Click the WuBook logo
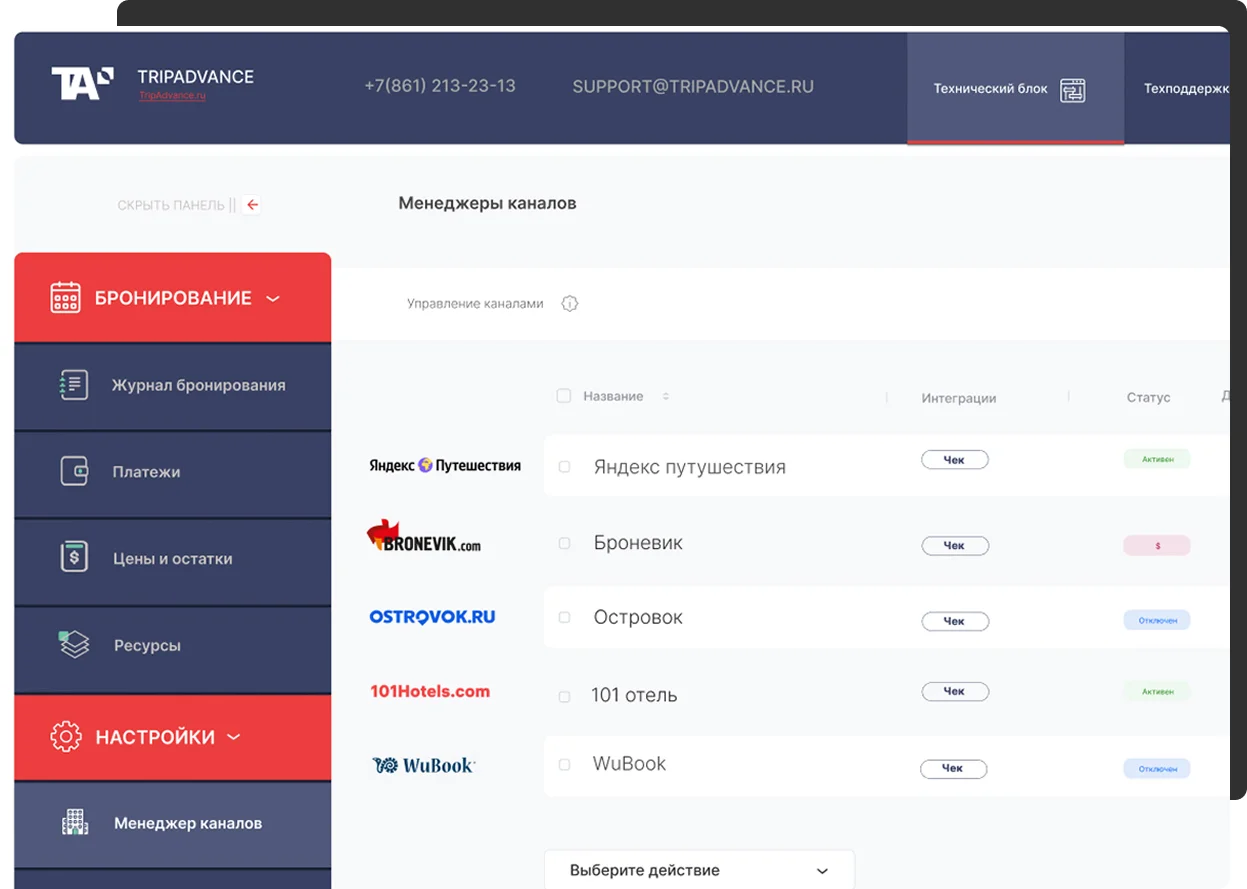This screenshot has width=1247, height=889. tap(424, 766)
